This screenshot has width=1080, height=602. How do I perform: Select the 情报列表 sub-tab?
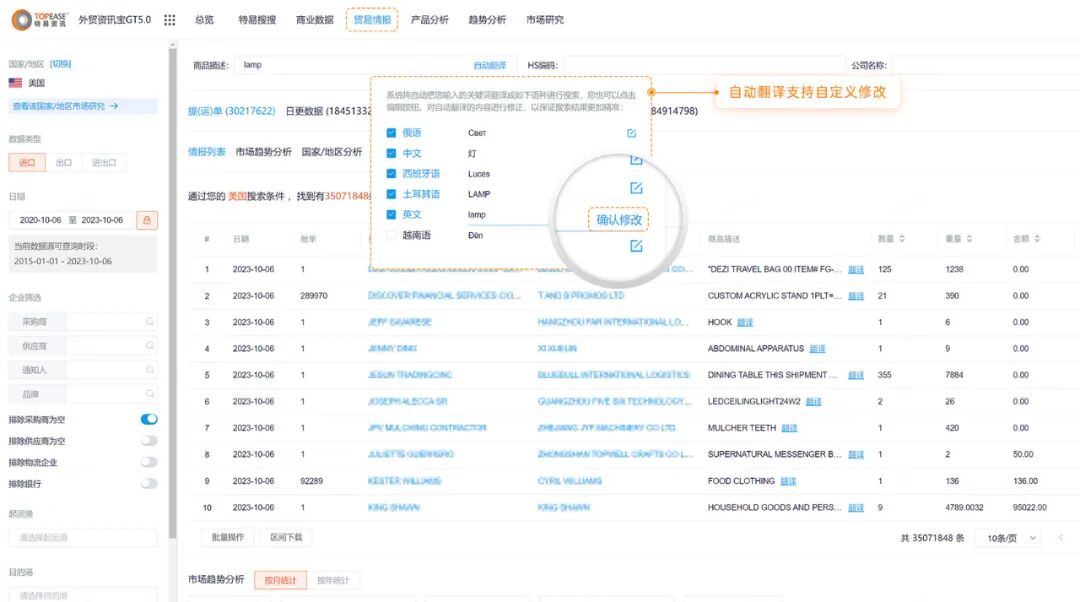click(207, 152)
